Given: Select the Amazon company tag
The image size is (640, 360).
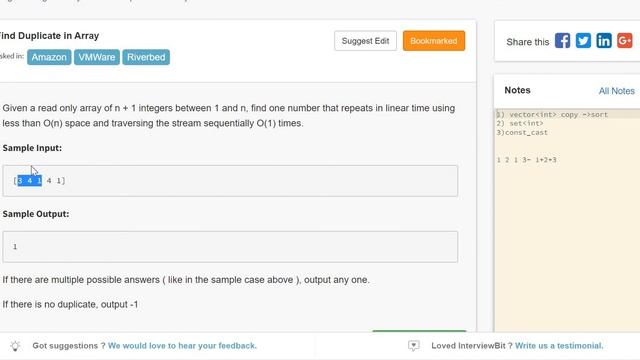Looking at the screenshot, I should 49,57.
